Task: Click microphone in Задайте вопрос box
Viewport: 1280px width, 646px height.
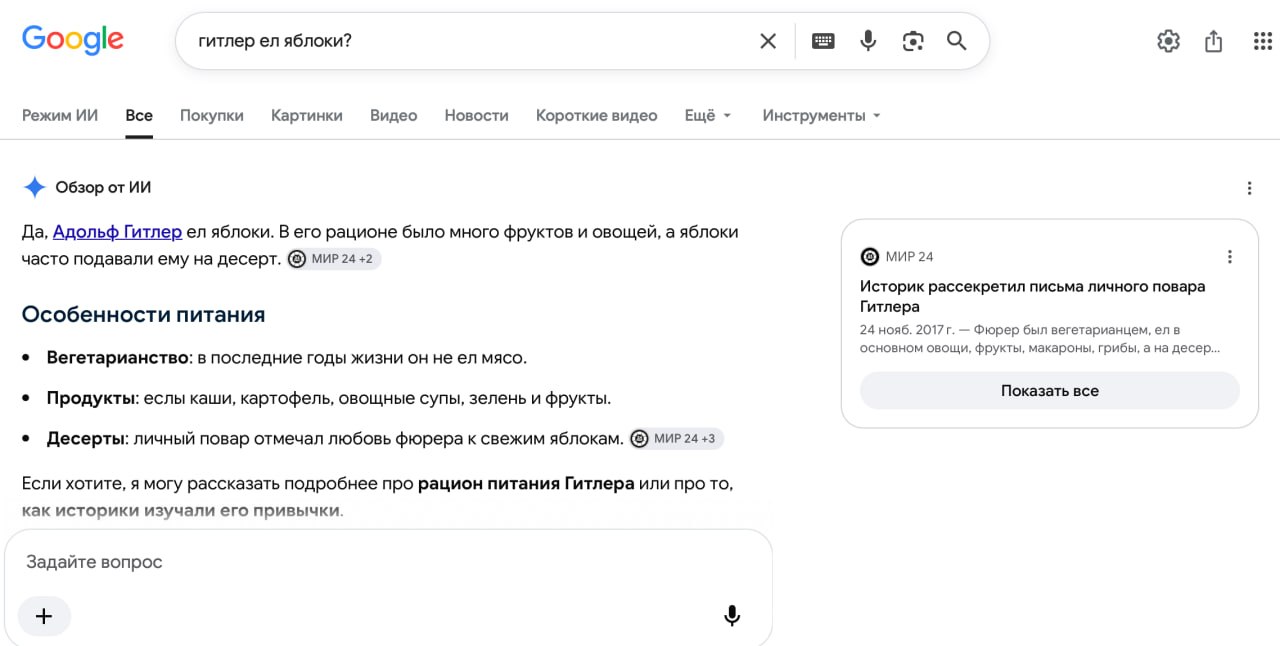Action: [x=732, y=616]
